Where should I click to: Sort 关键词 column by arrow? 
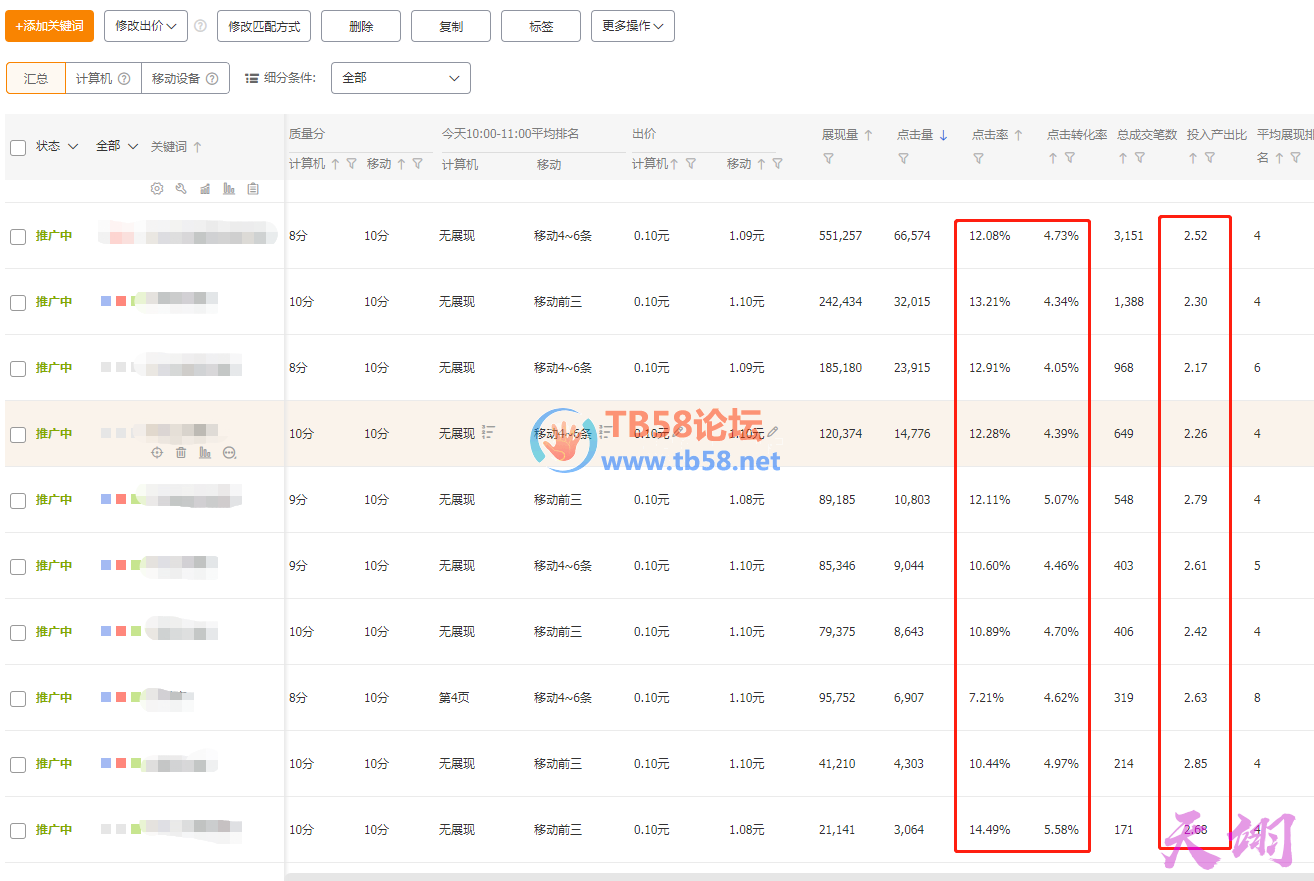[197, 147]
